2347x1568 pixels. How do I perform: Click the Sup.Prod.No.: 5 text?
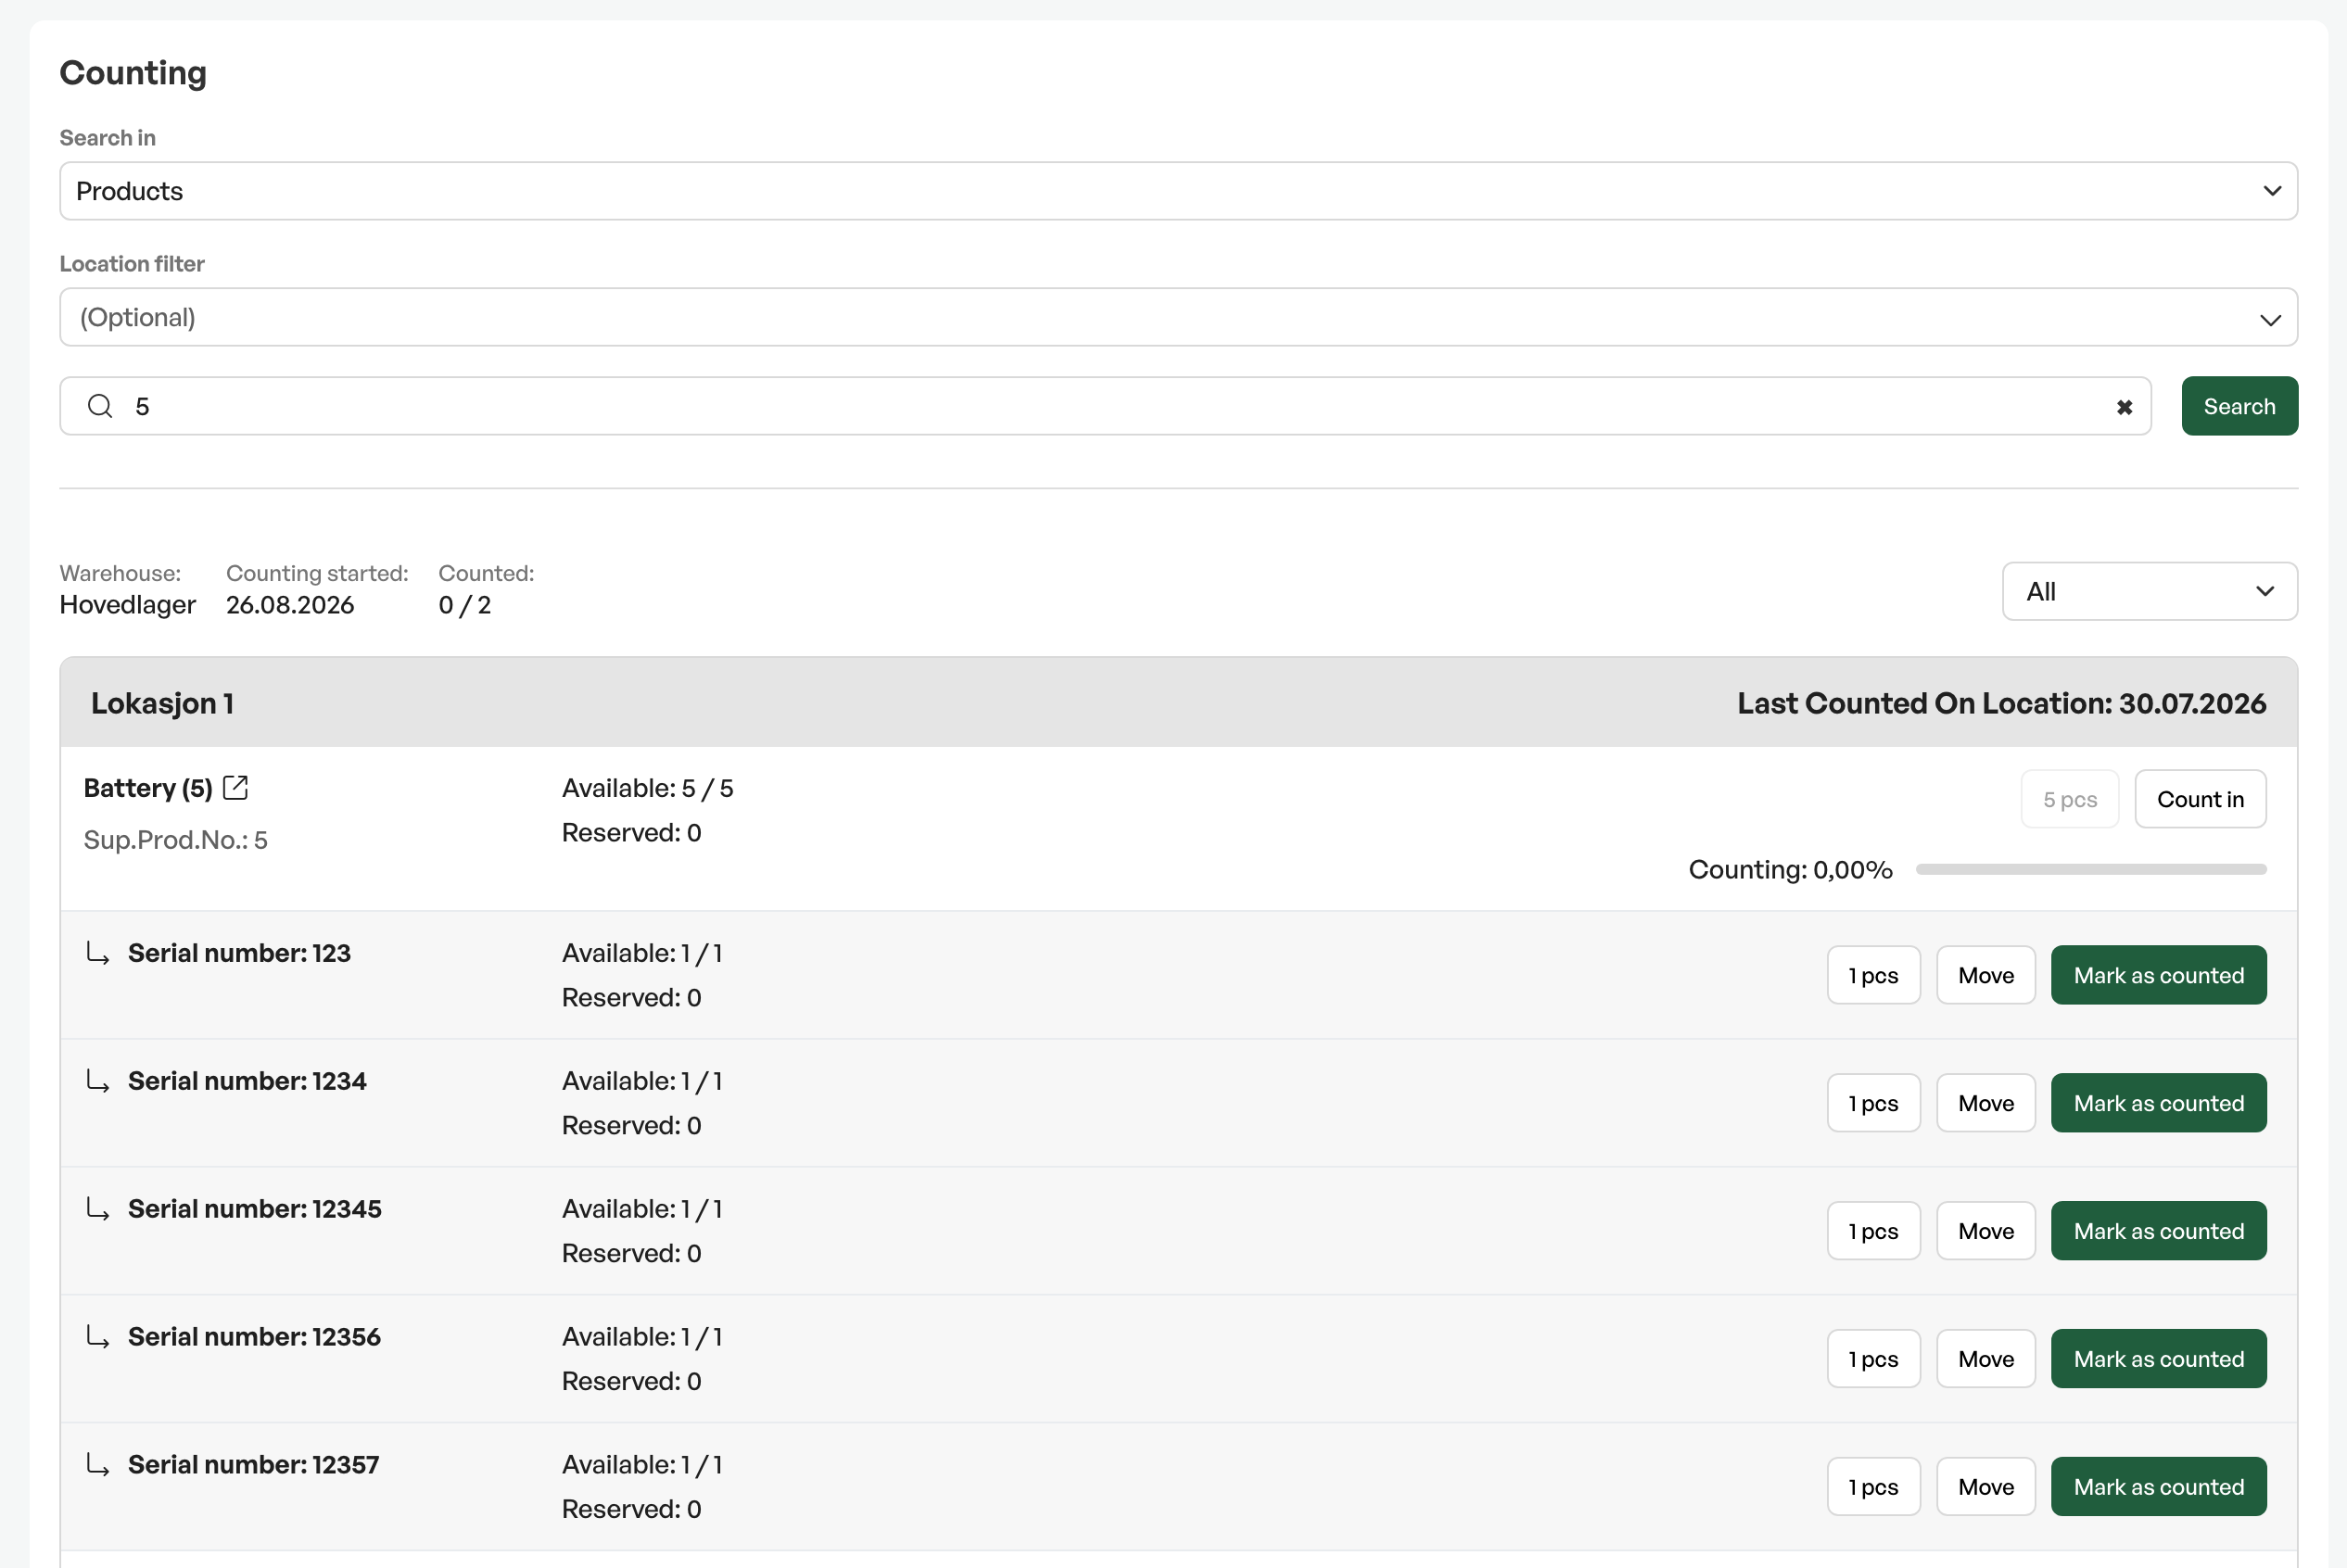(176, 840)
